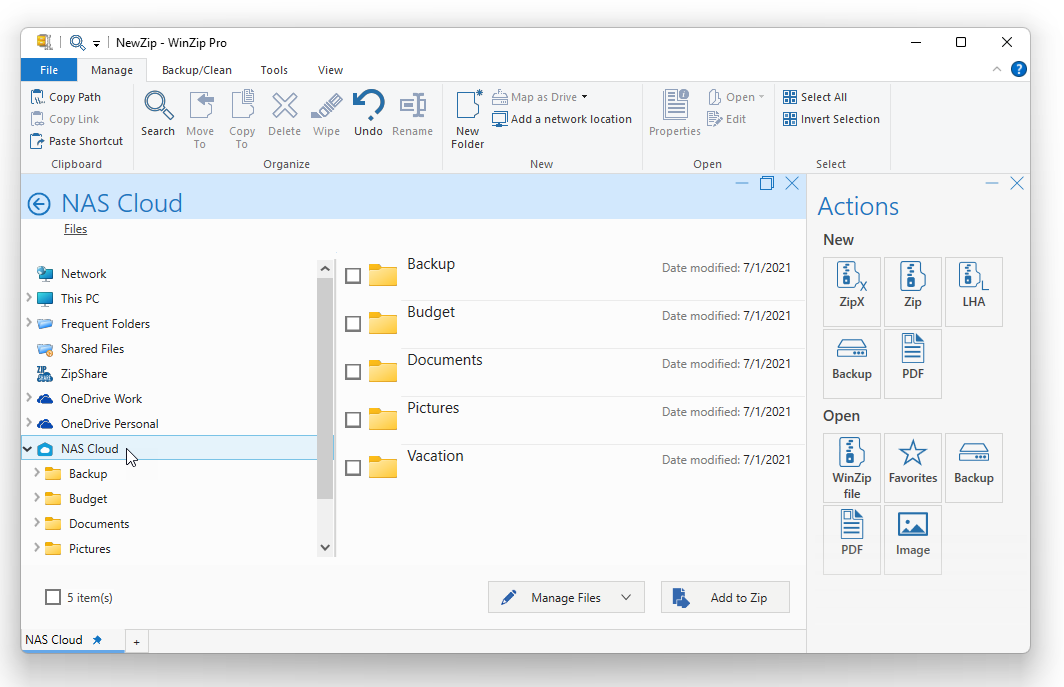
Task: Open the Favorites action
Action: pos(912,467)
